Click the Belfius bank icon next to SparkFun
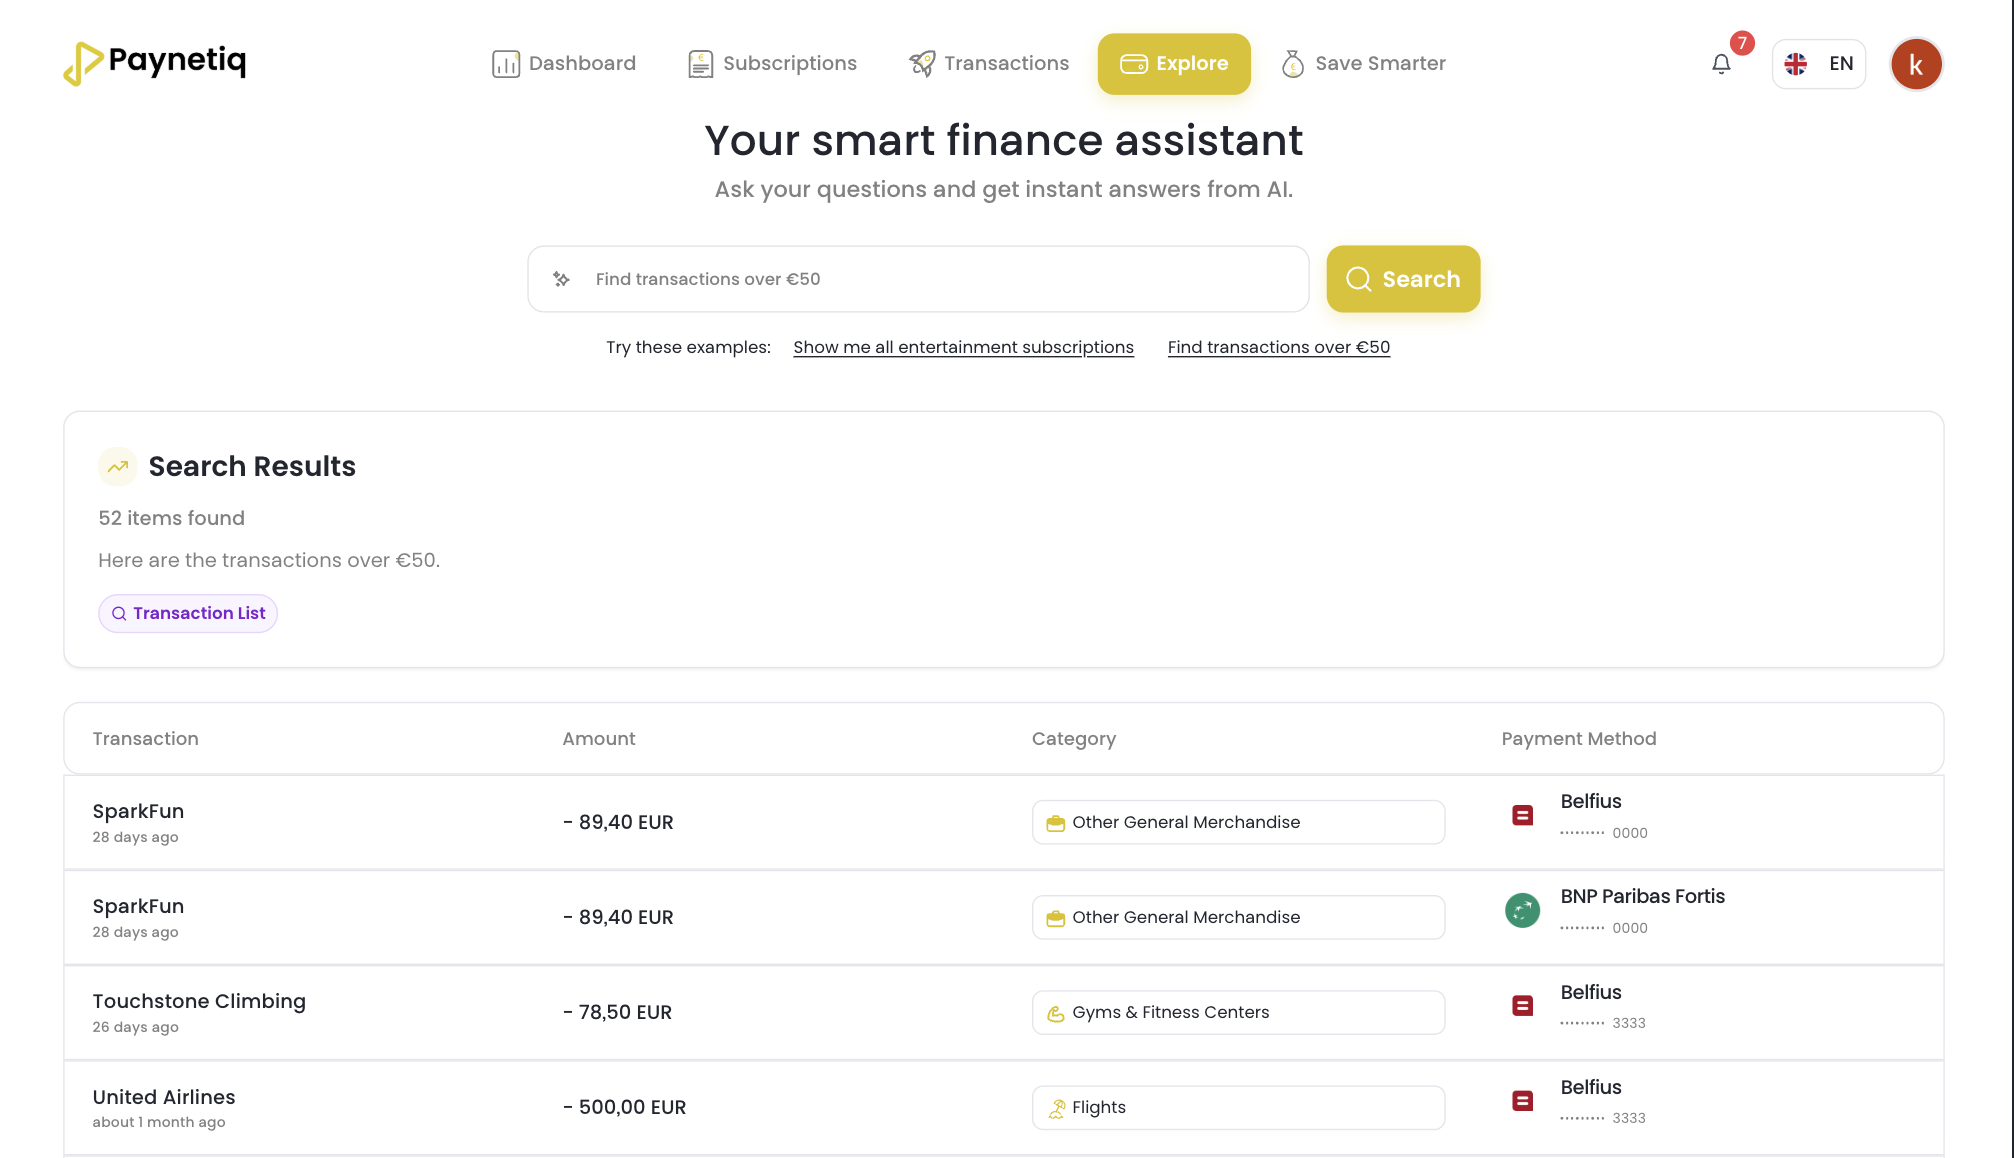2014x1158 pixels. pyautogui.click(x=1522, y=815)
